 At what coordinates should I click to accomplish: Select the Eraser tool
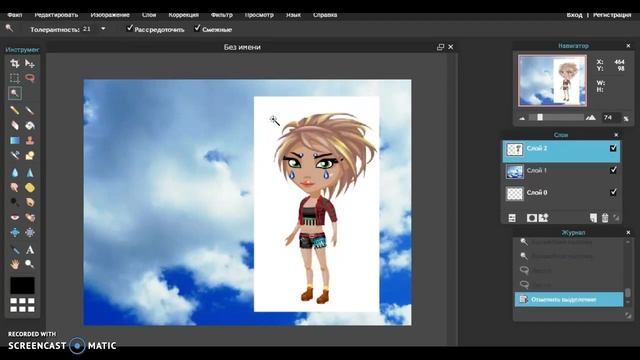click(15, 125)
